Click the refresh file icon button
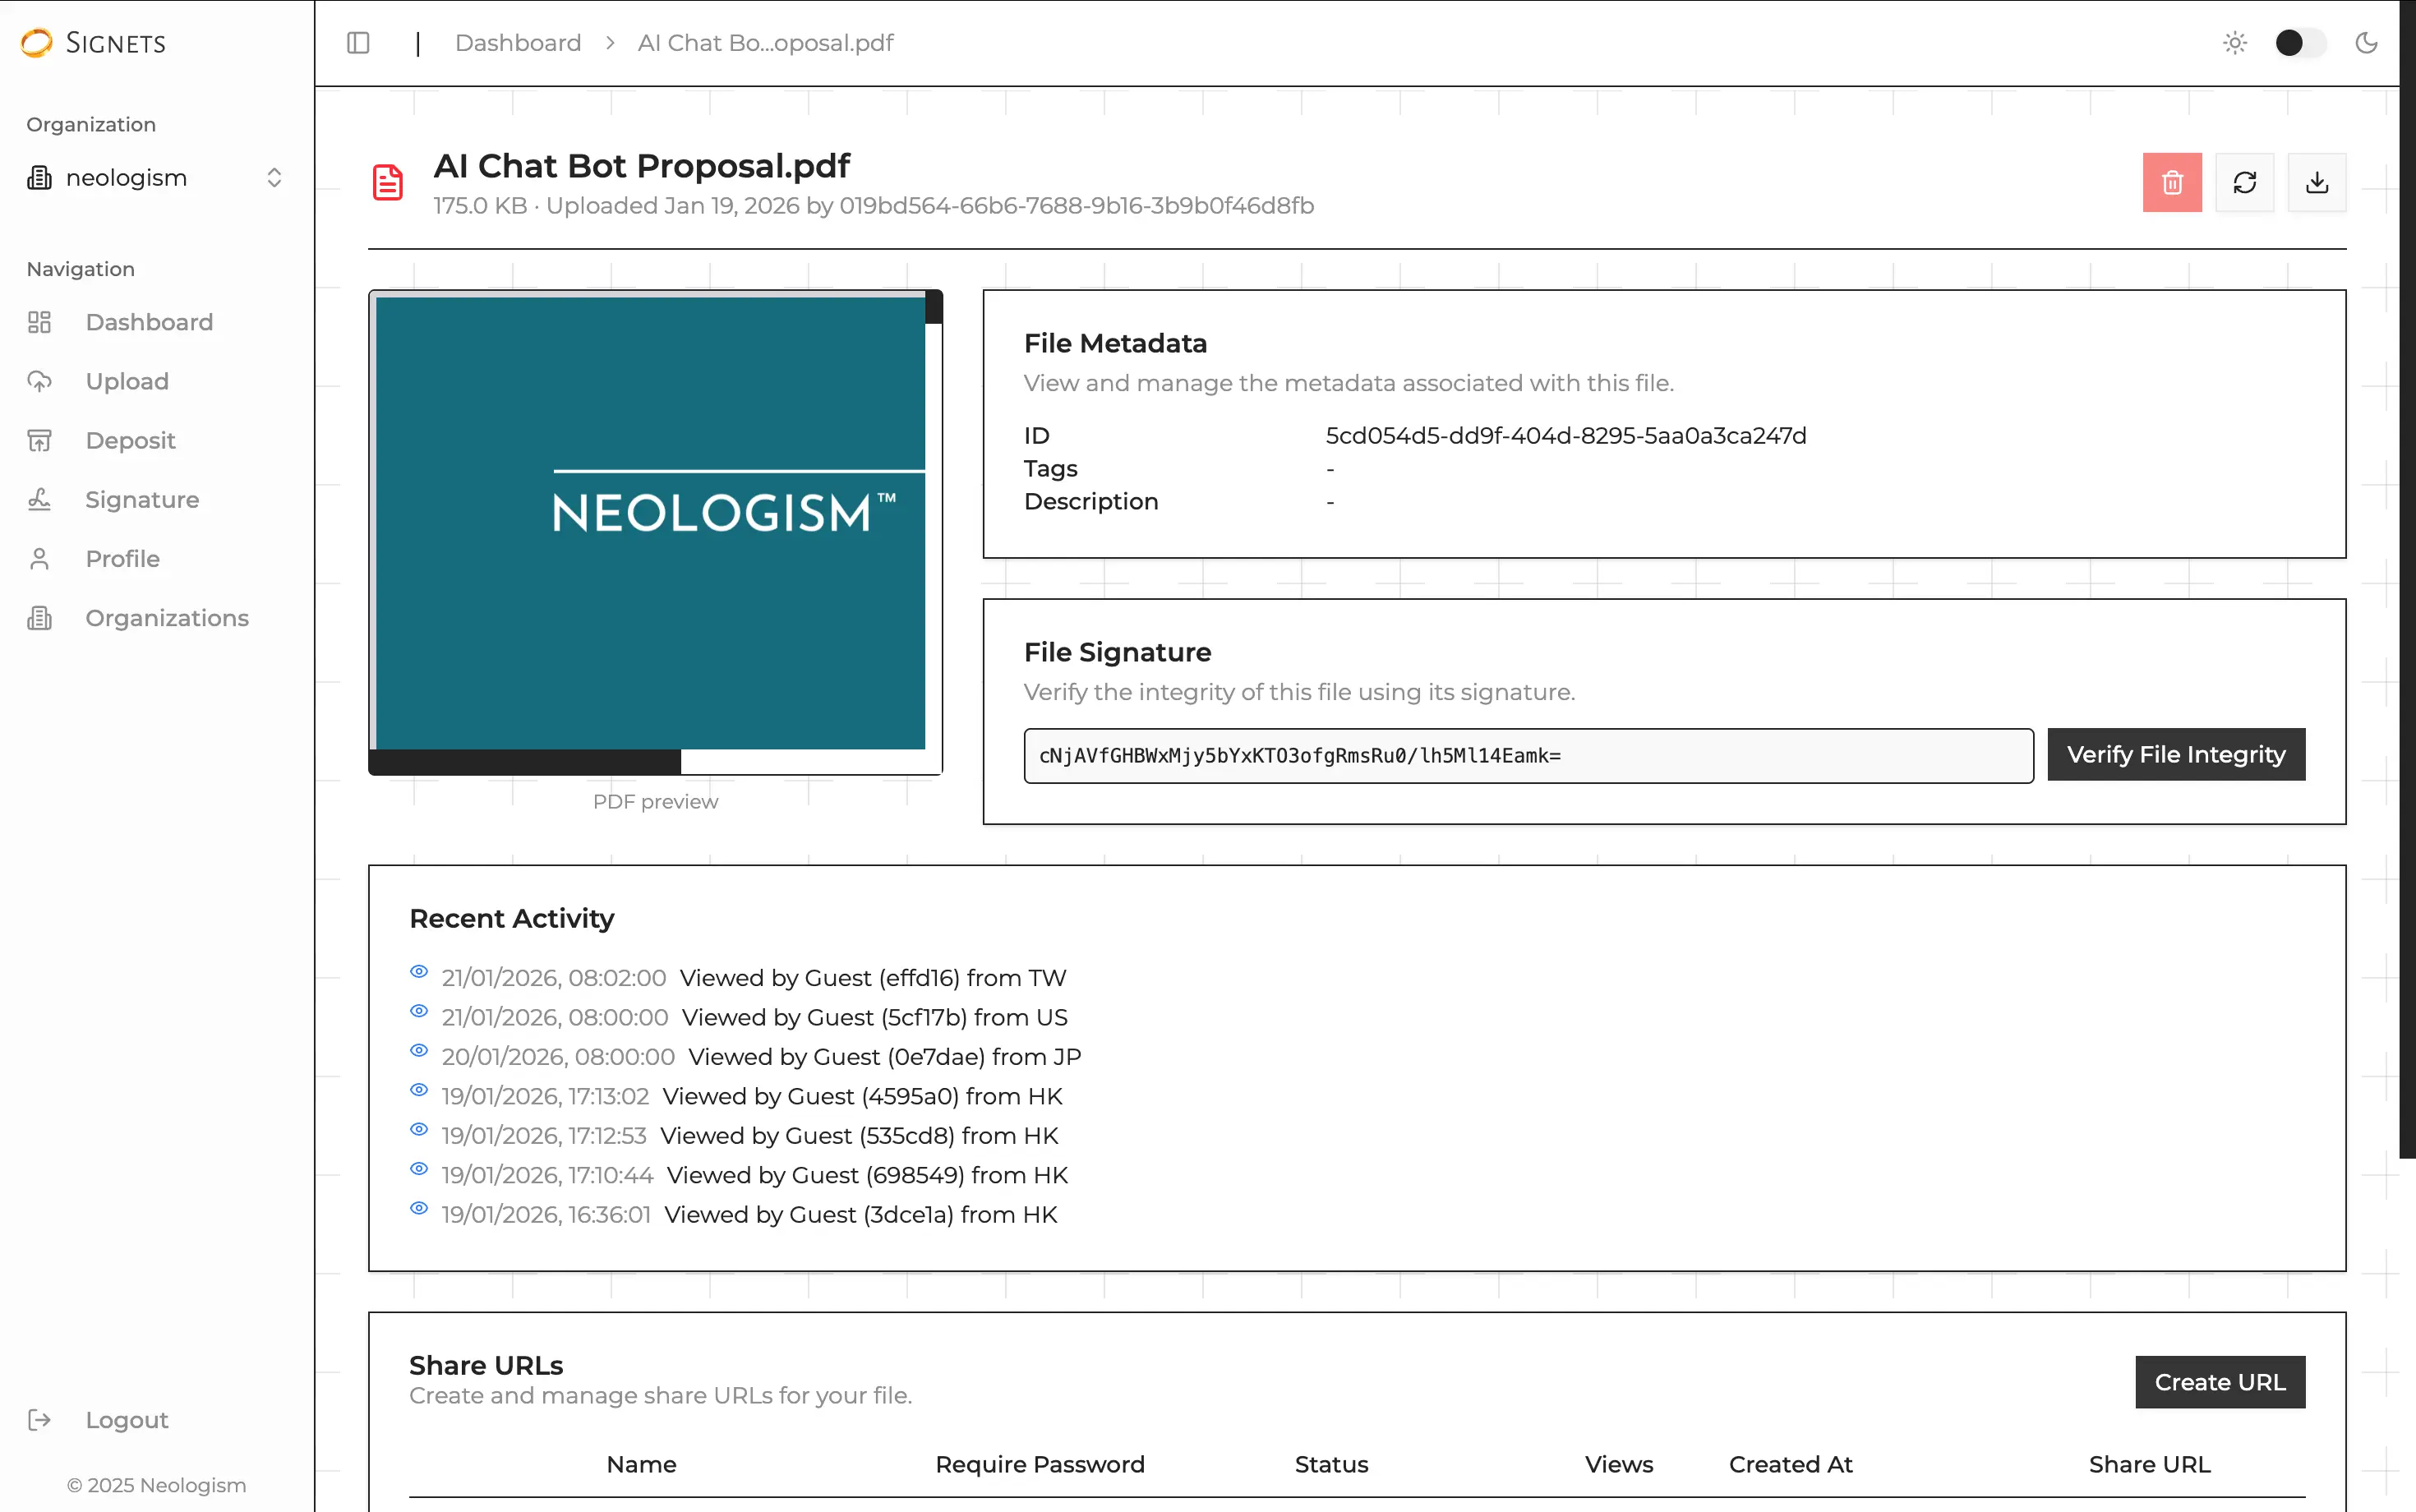The height and width of the screenshot is (1512, 2416). (x=2244, y=183)
